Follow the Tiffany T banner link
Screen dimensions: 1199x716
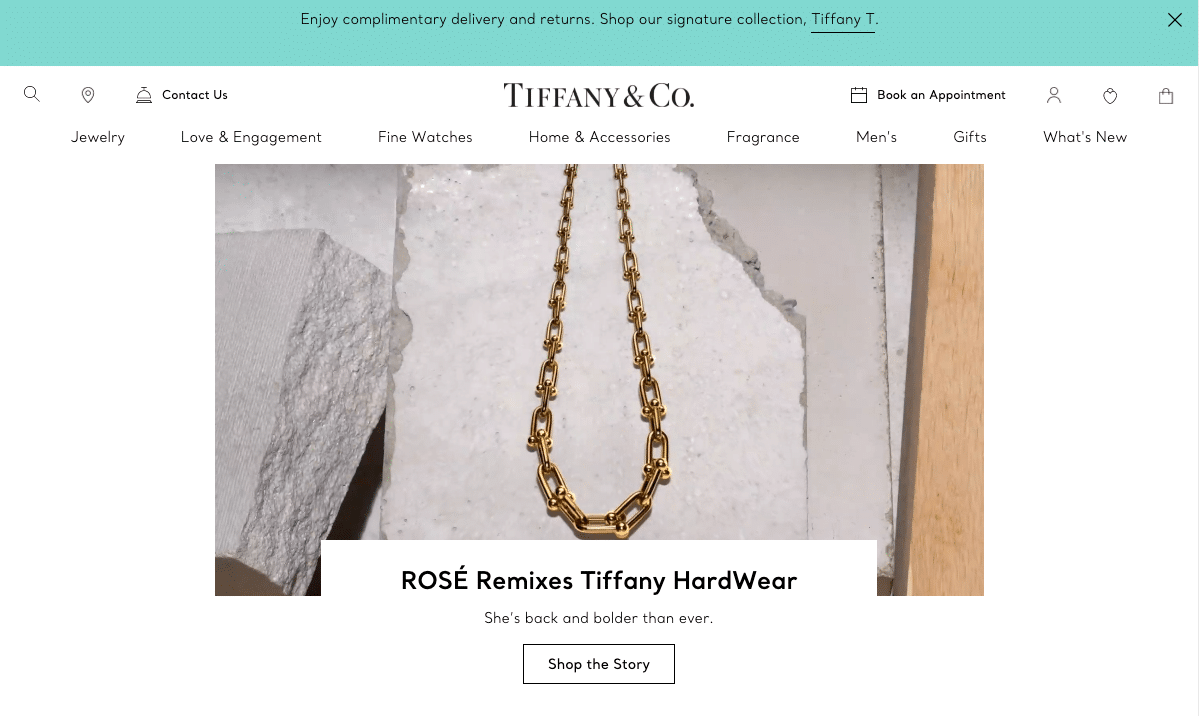(843, 20)
